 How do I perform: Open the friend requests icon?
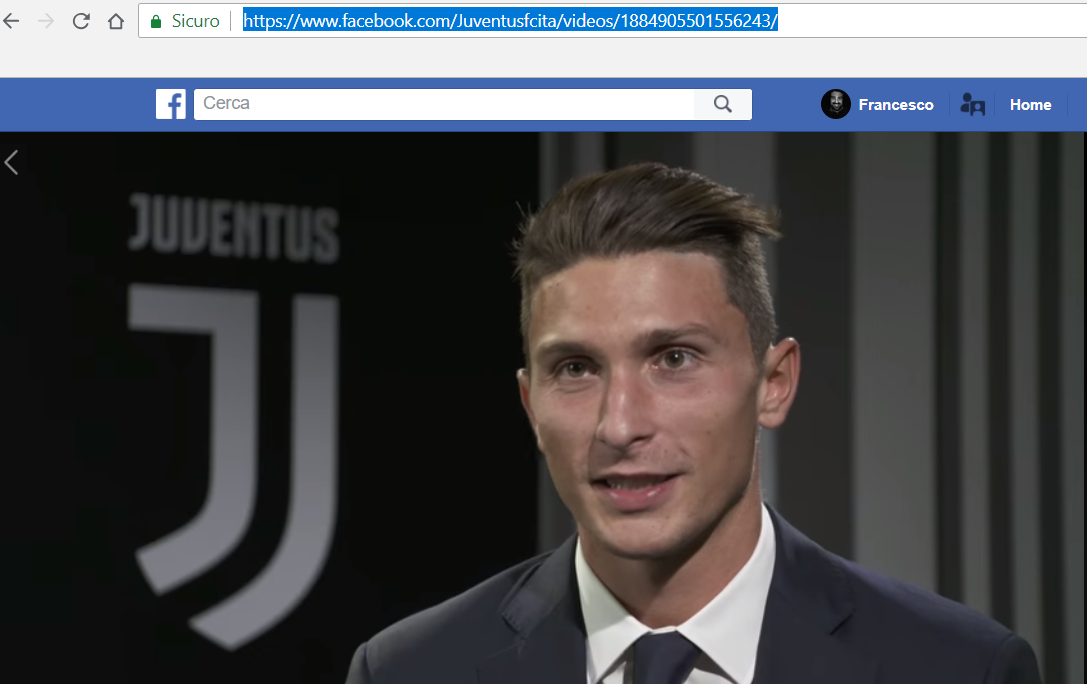click(x=972, y=104)
